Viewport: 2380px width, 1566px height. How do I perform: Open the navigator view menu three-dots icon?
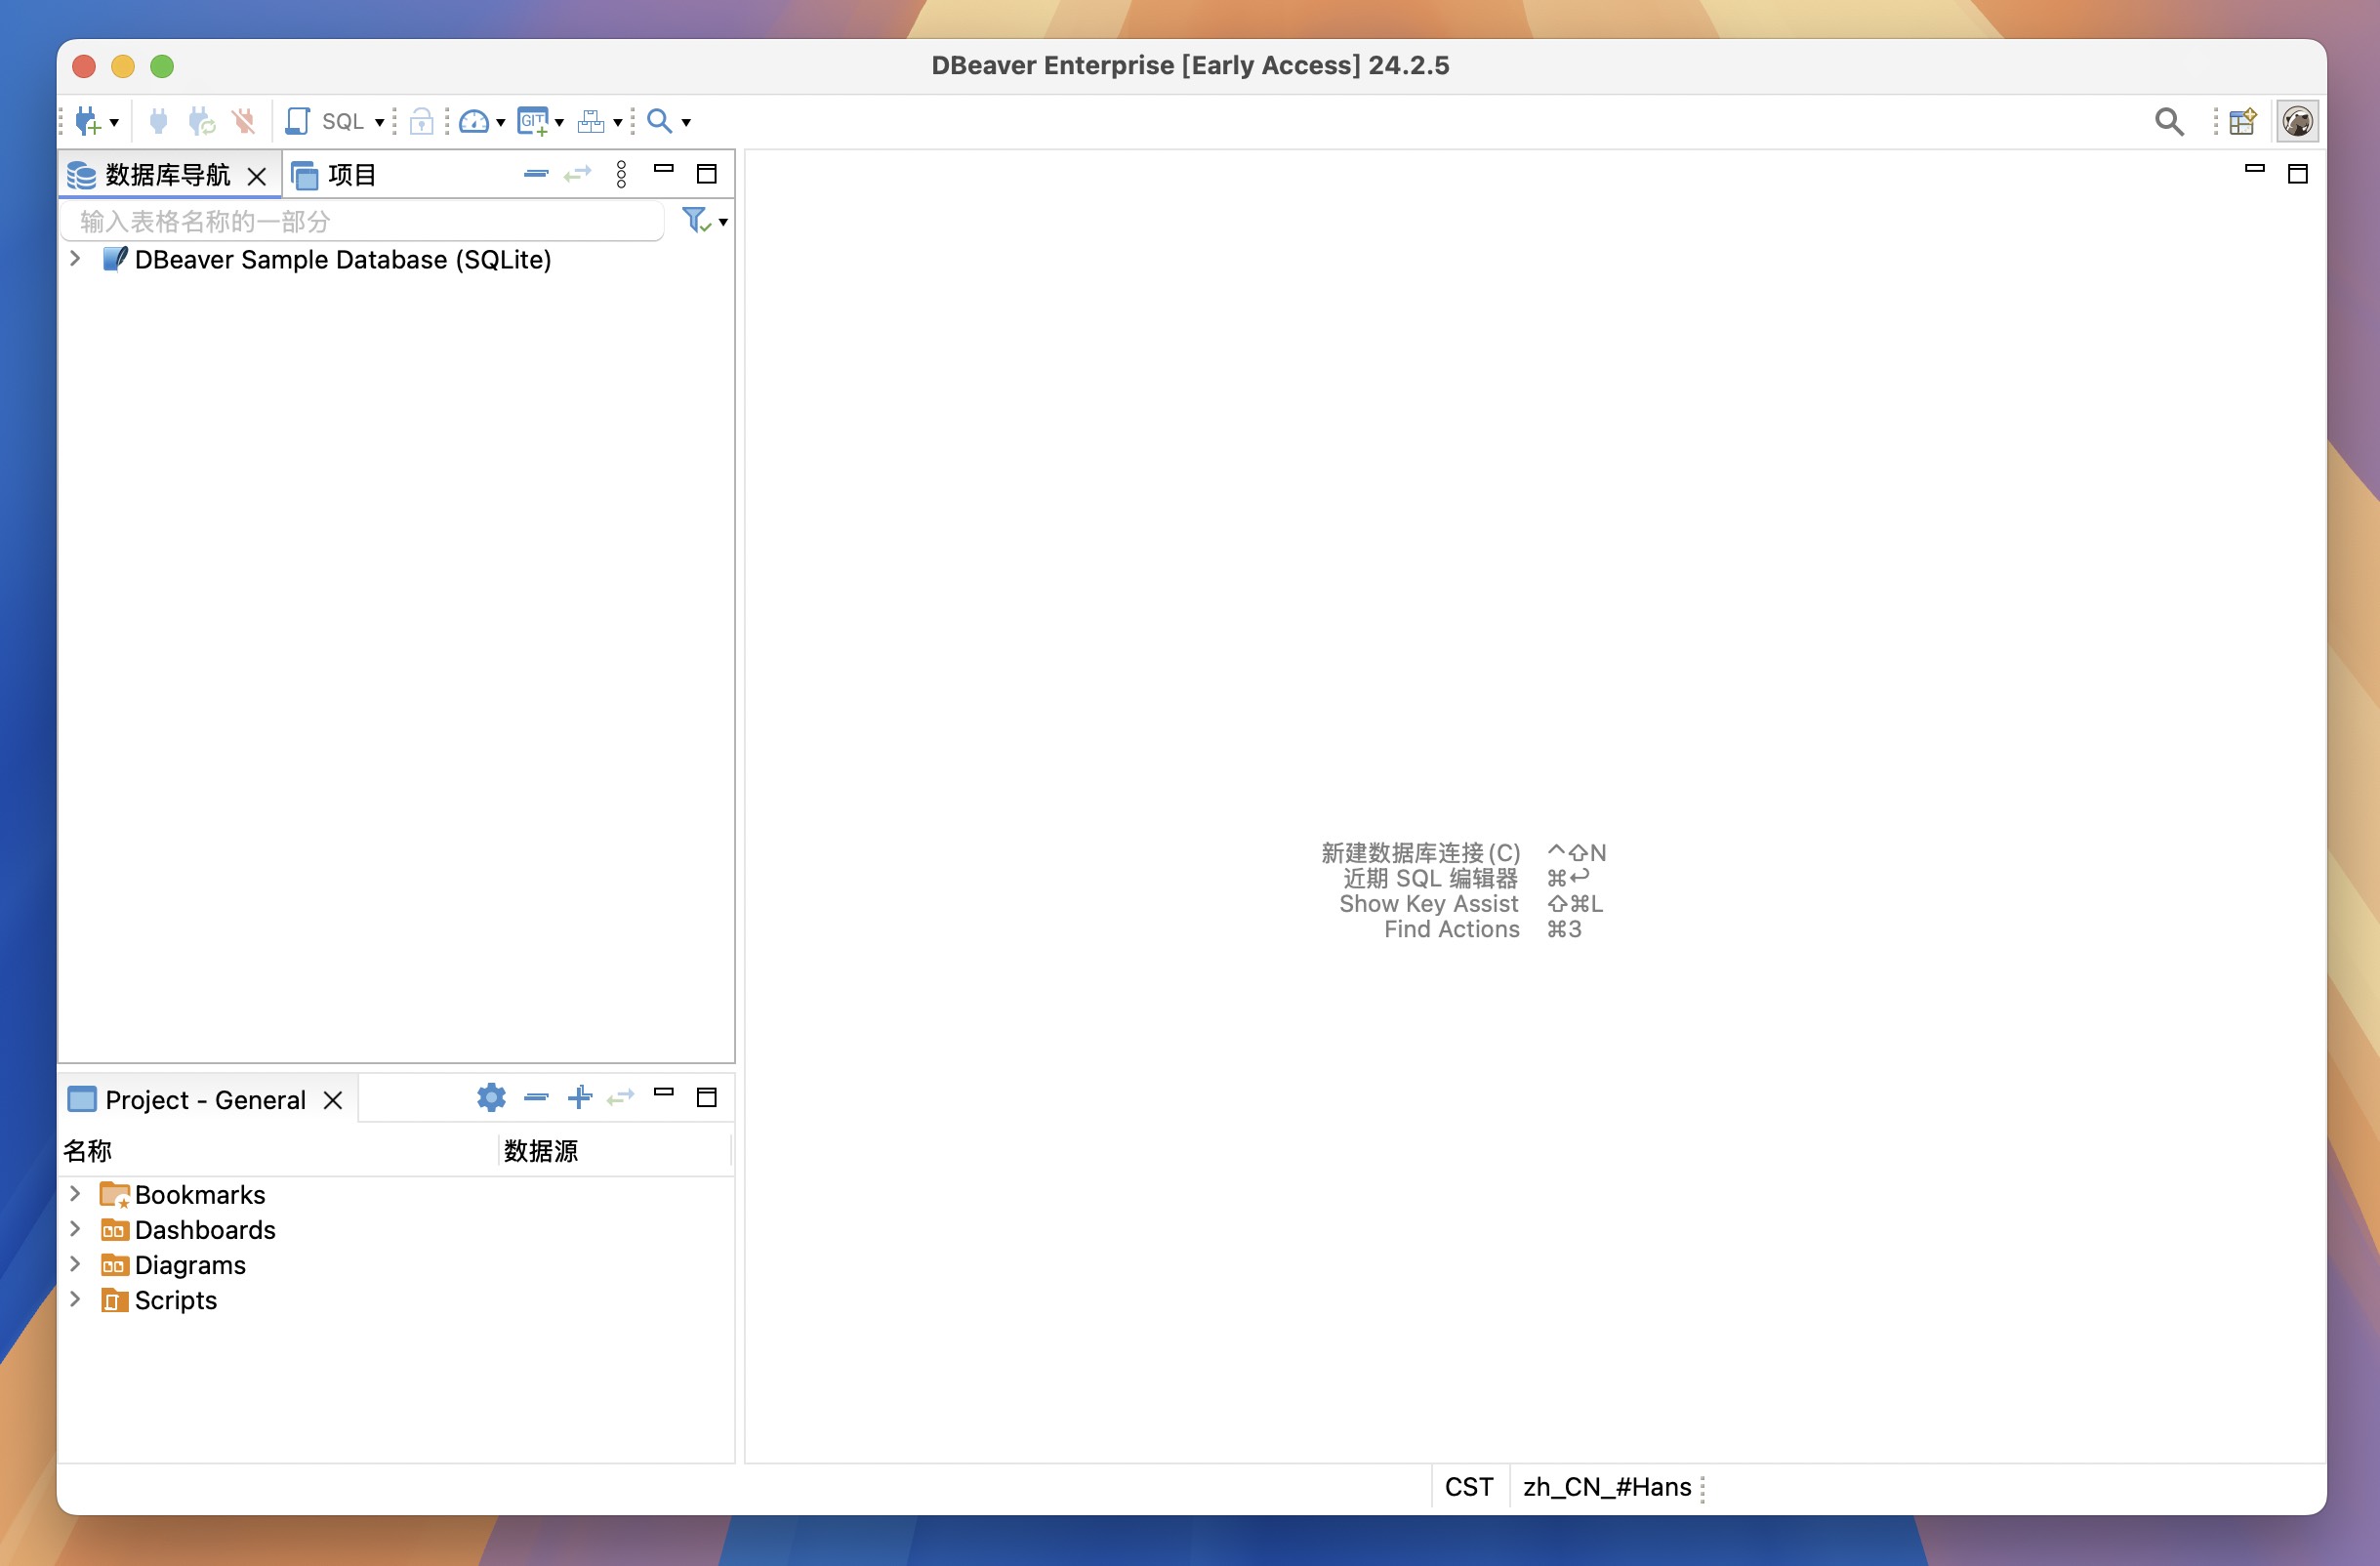pyautogui.click(x=622, y=174)
